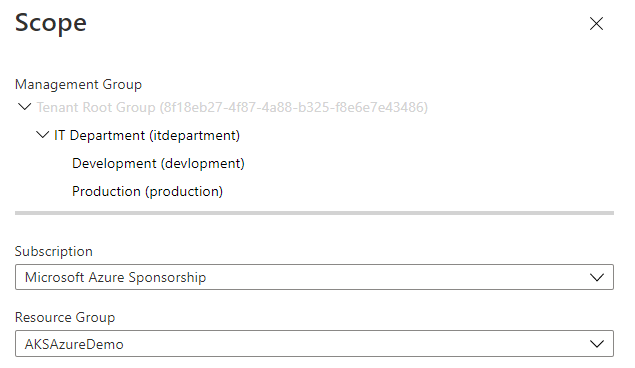This screenshot has height=368, width=635.
Task: Open the Subscription combo box
Action: (314, 277)
